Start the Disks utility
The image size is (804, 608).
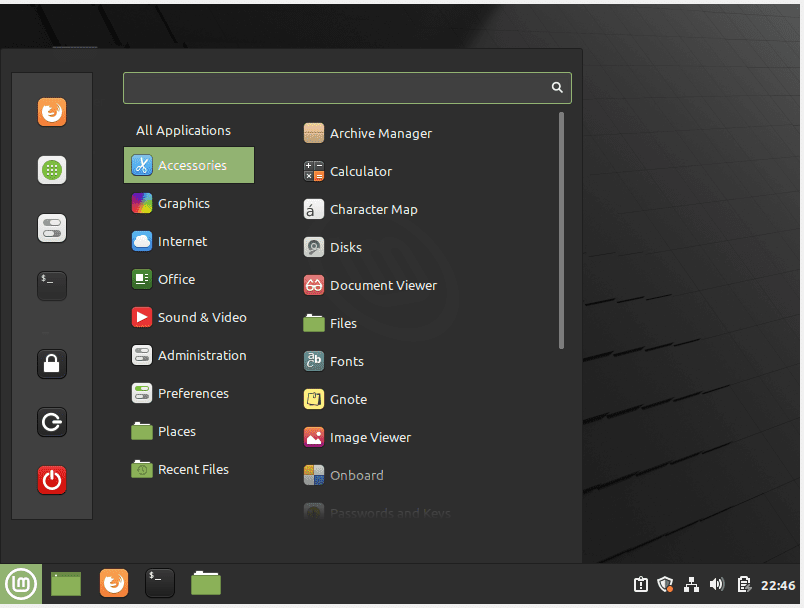(347, 247)
